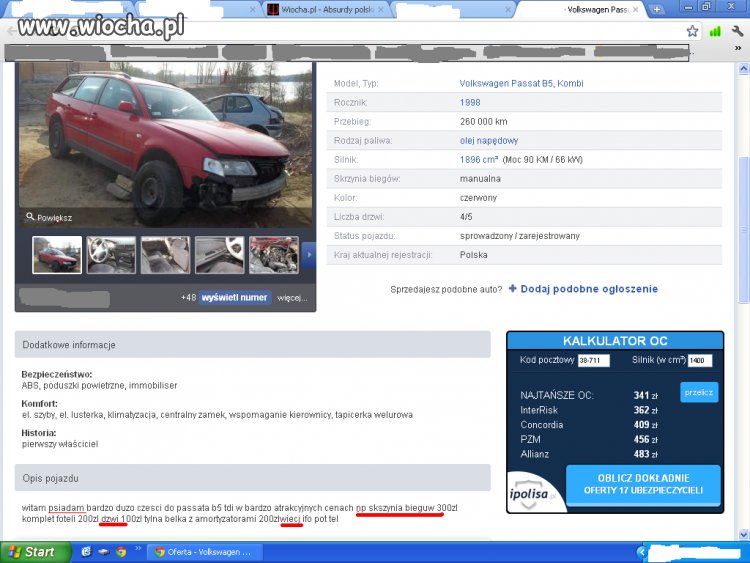The image size is (750, 563).
Task: Close the Volkswagen Pass tab
Action: tap(636, 10)
